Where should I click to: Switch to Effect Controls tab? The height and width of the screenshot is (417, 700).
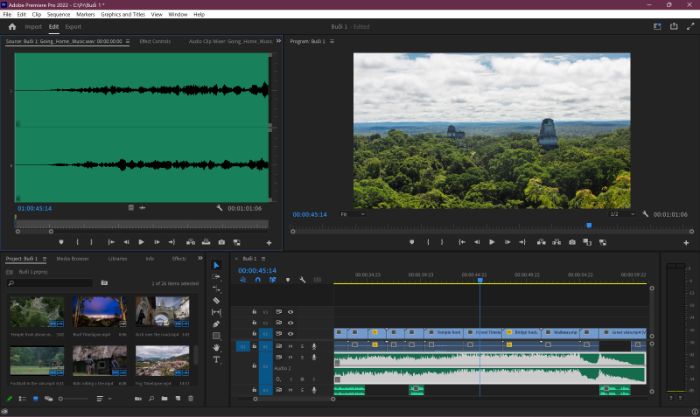pos(155,41)
